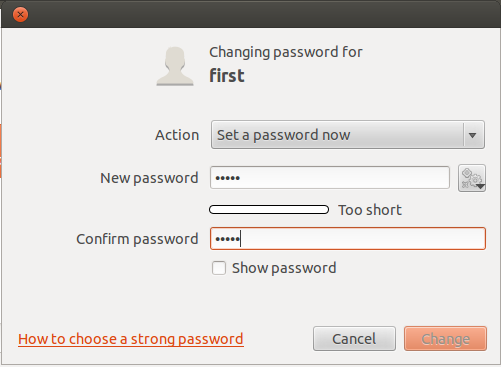
Task: Expand the Action dropdown arrow
Action: 472,135
